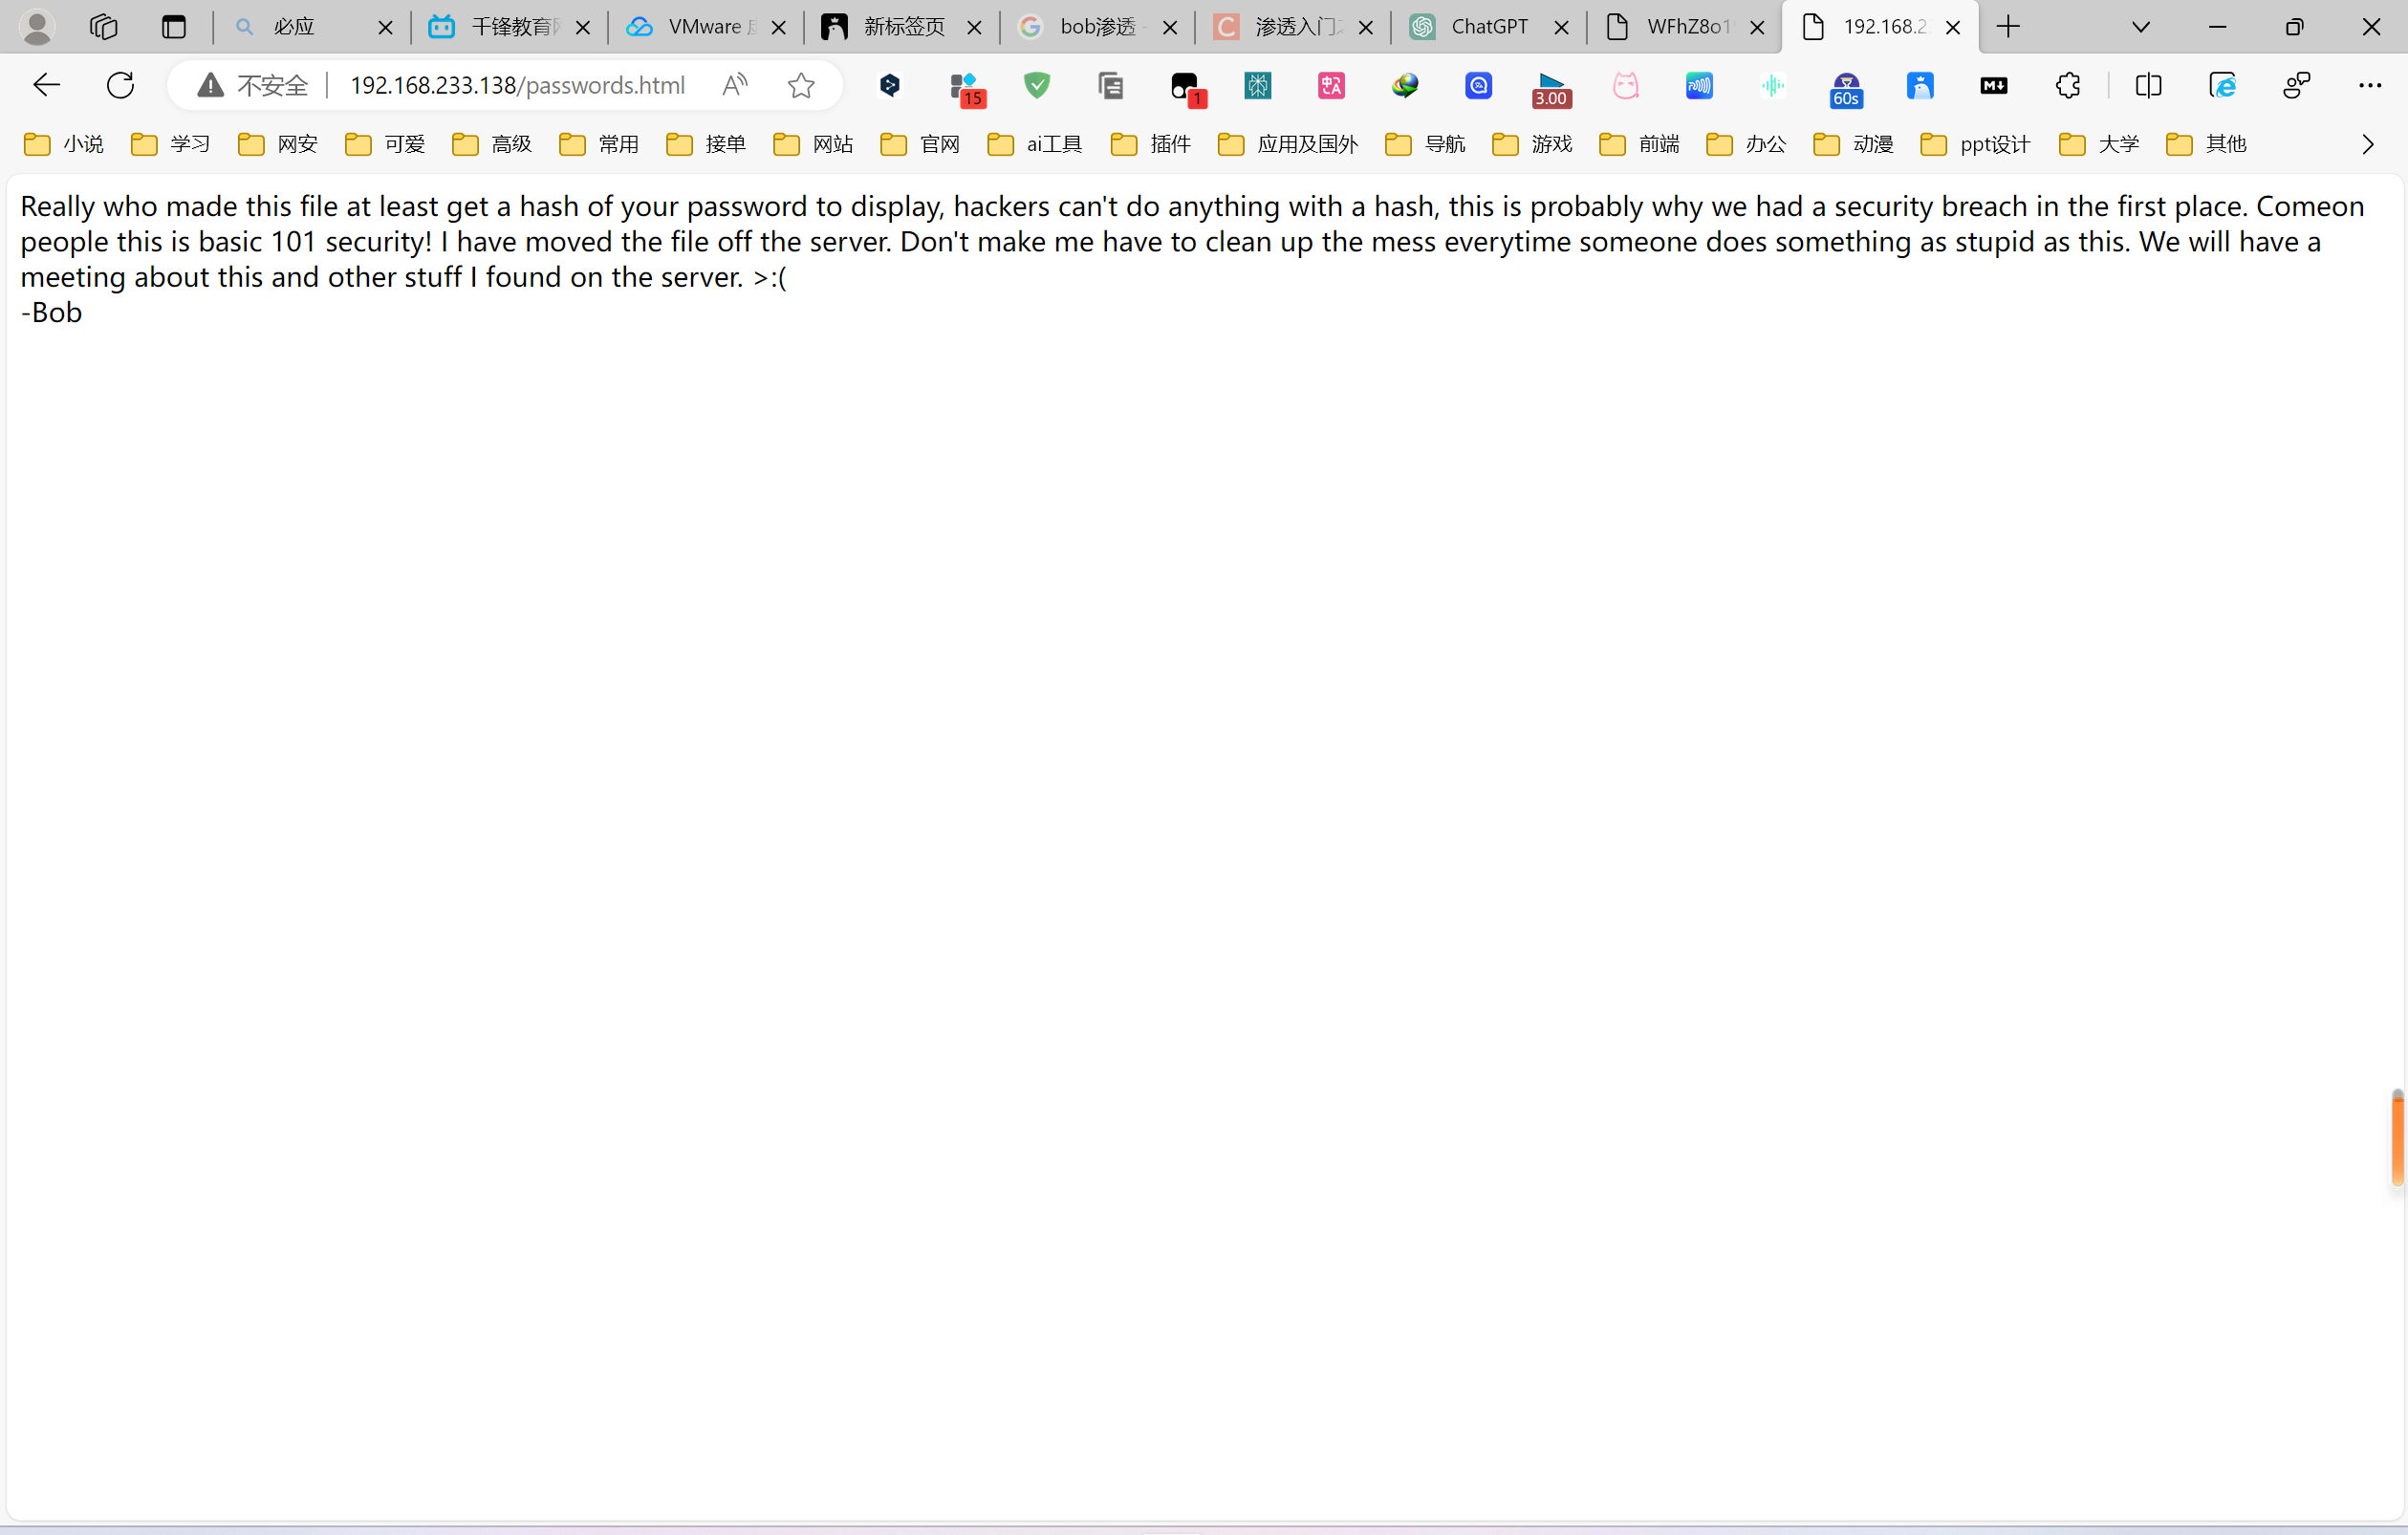Expand the 其他 bookmark folder
Screen dimensions: 2408x1535
2207,144
